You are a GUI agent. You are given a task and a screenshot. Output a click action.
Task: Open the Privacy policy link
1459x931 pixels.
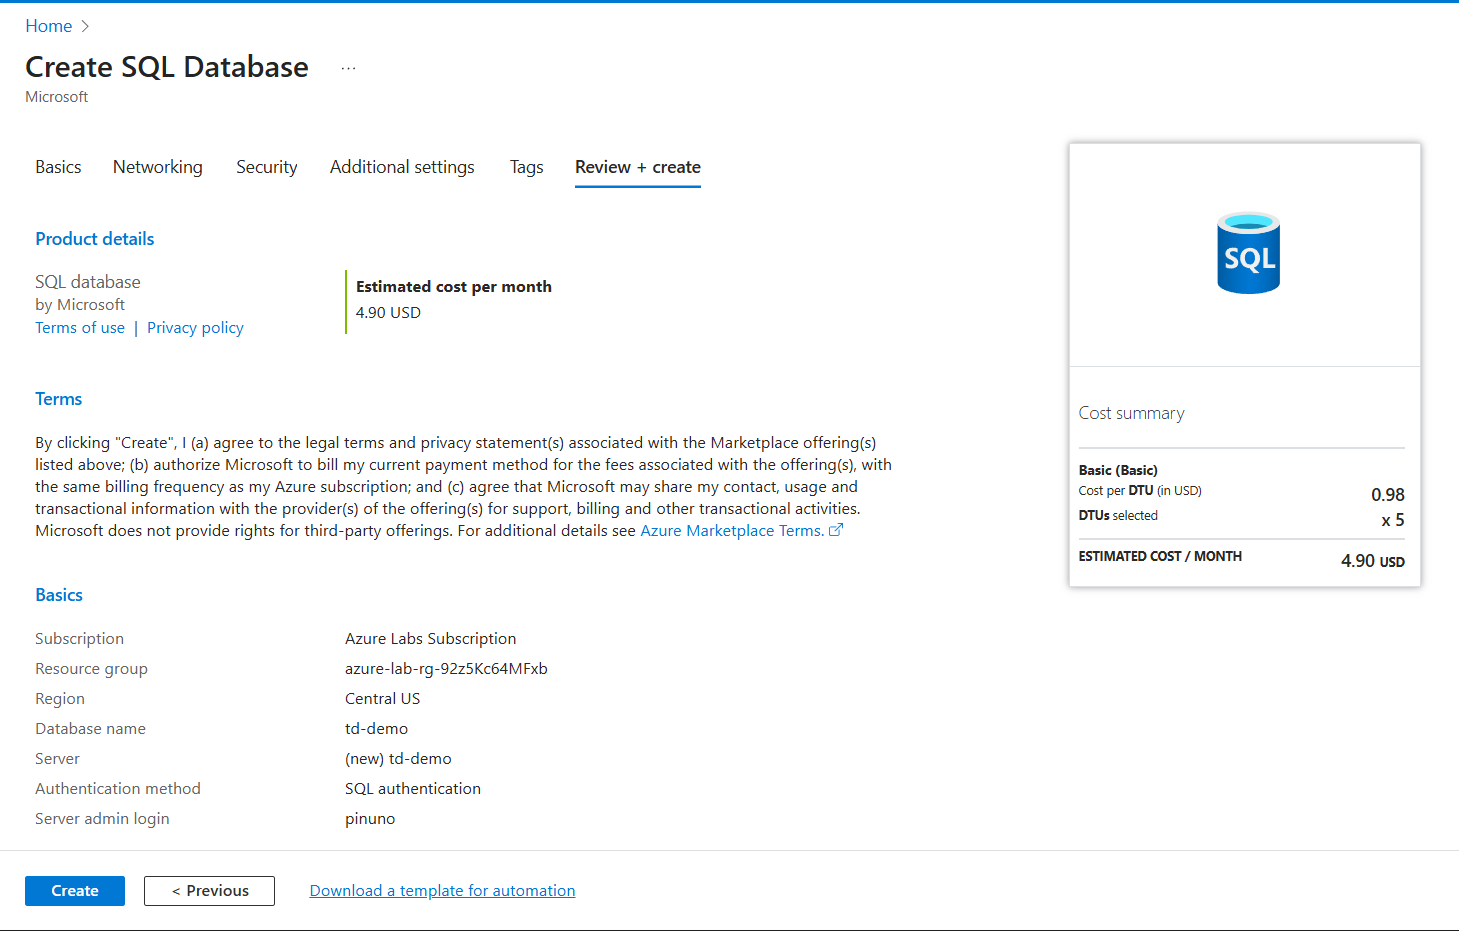(195, 328)
